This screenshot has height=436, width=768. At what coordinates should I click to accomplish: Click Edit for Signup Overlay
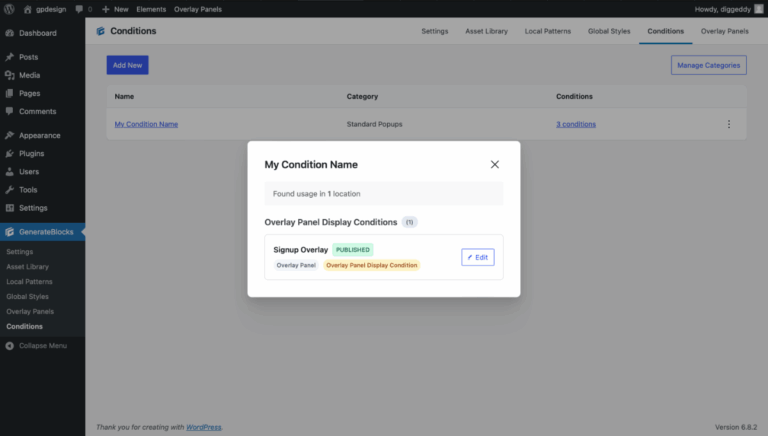click(478, 257)
